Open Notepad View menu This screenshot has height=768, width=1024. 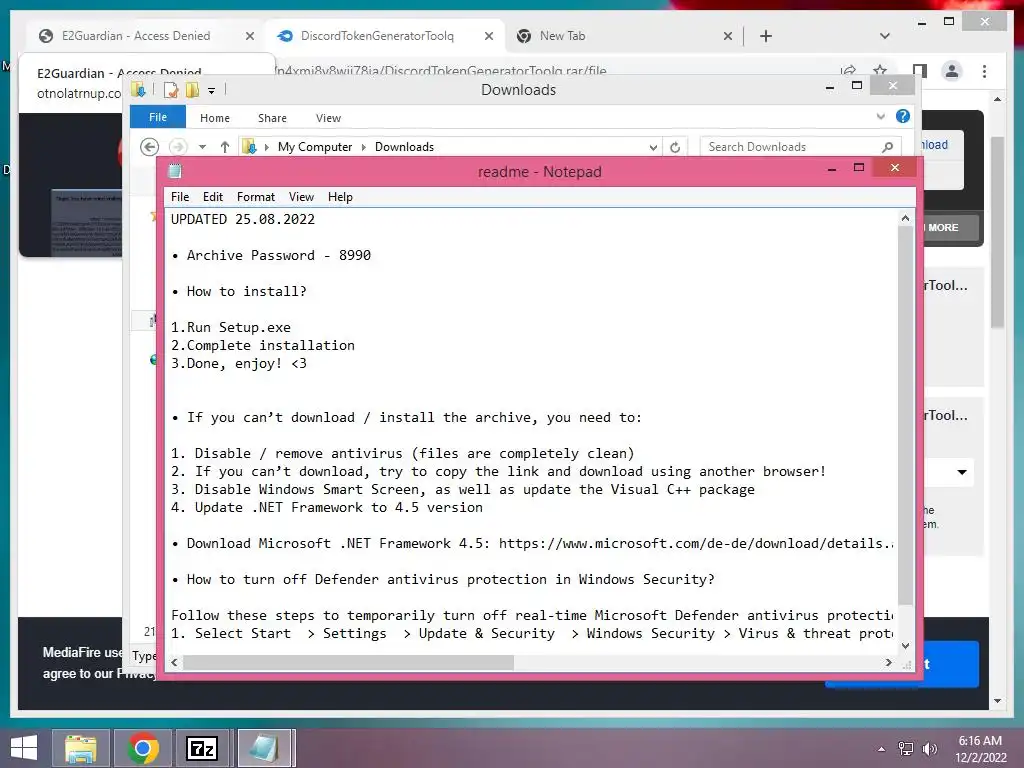coord(301,197)
